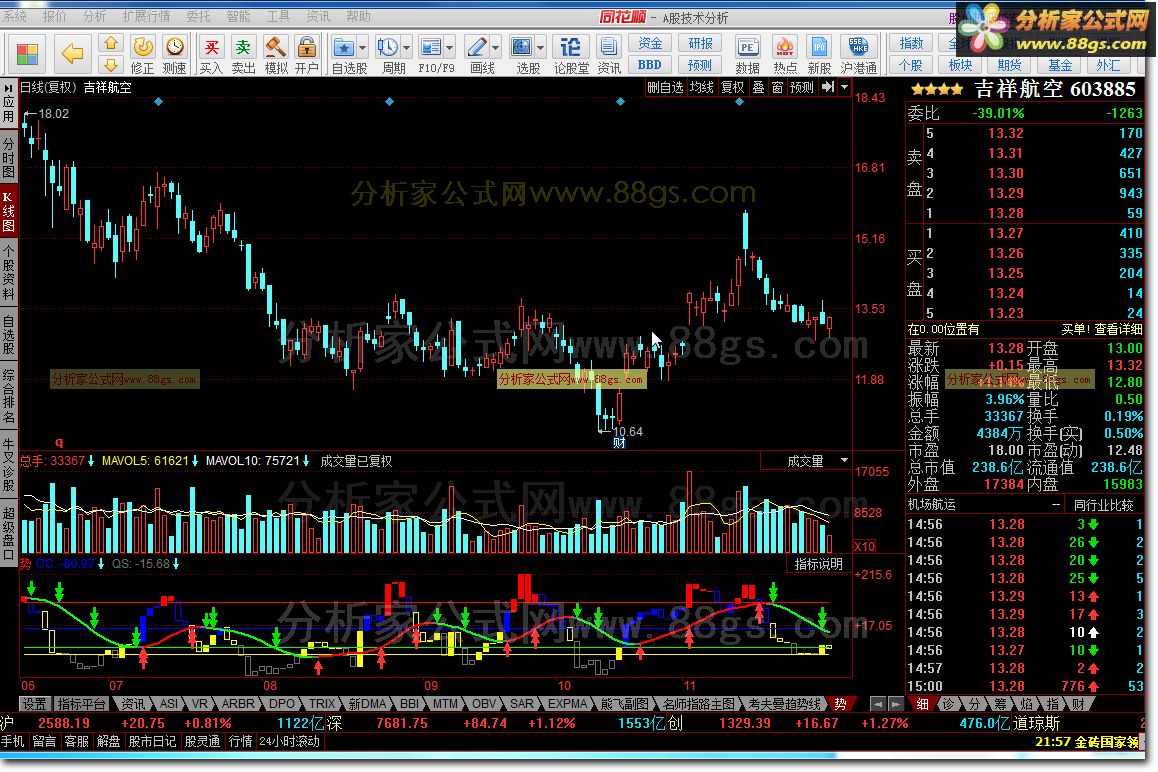Open the chart header options dropdown arrow

pyautogui.click(x=844, y=87)
